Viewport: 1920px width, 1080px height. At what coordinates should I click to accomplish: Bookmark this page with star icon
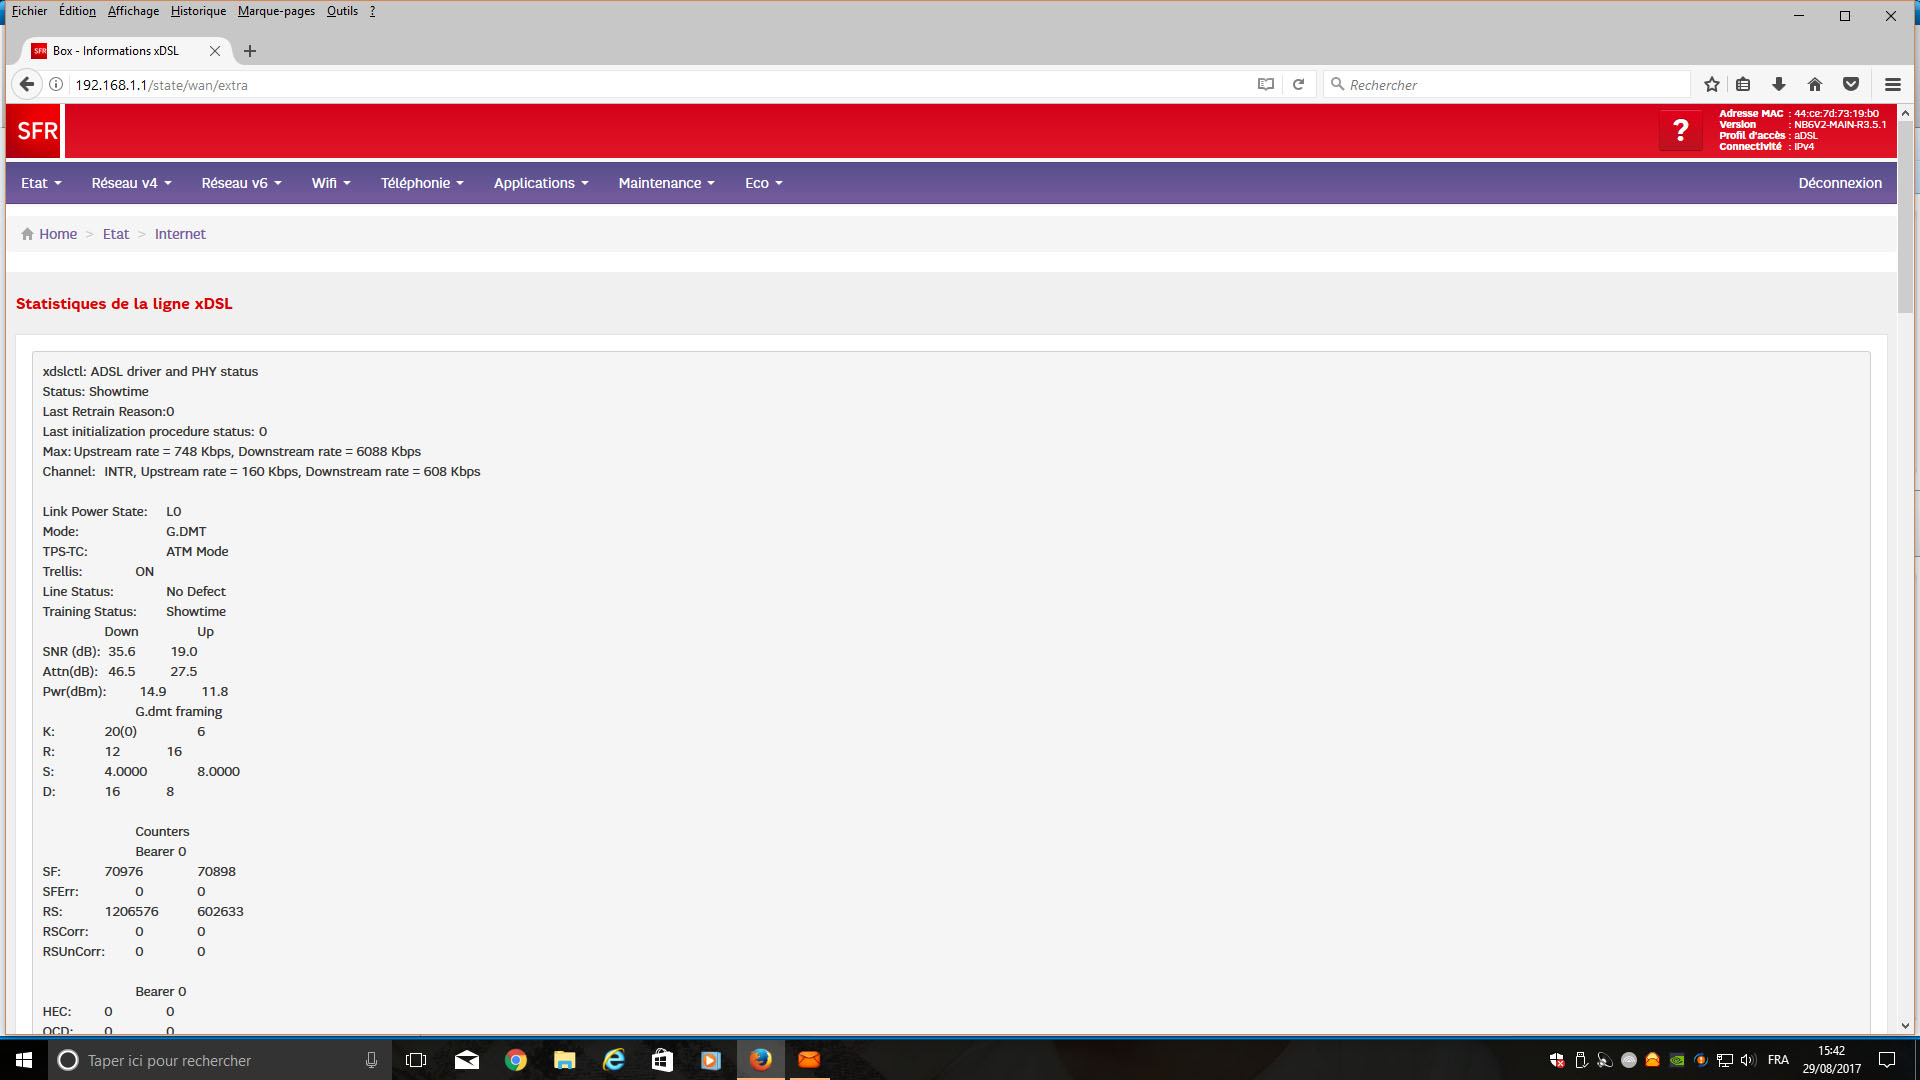tap(1712, 85)
